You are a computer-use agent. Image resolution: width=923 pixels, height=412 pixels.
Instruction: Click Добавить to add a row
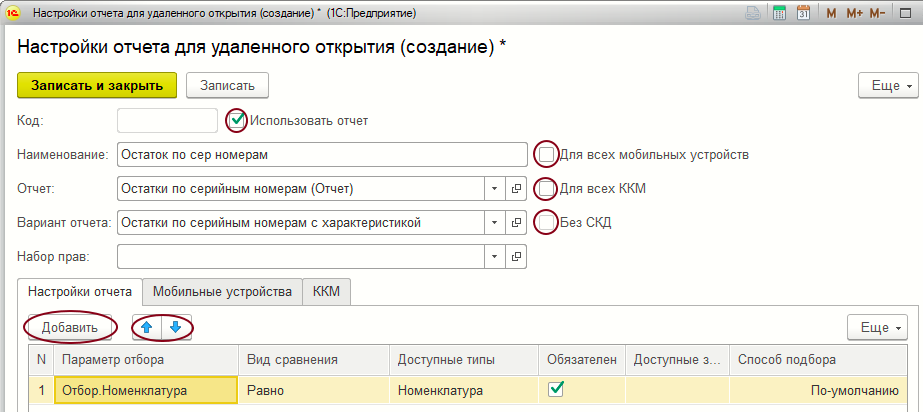pyautogui.click(x=70, y=327)
